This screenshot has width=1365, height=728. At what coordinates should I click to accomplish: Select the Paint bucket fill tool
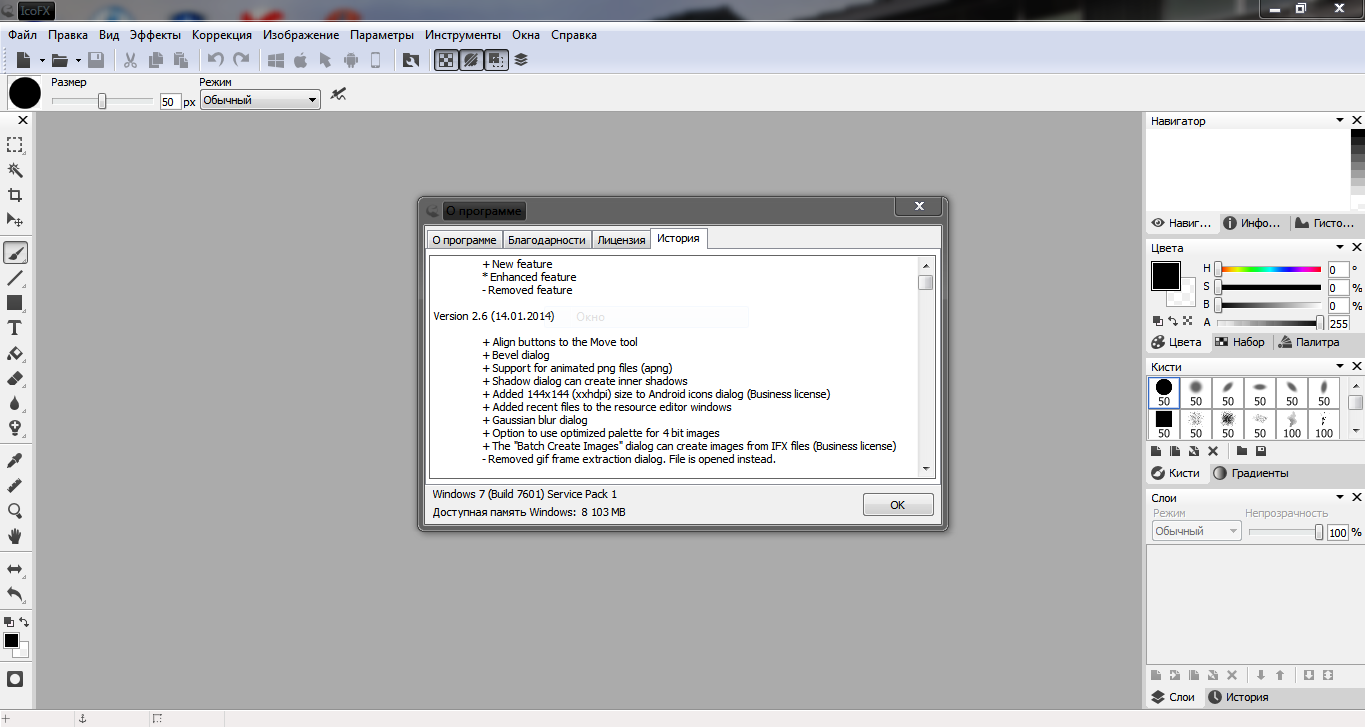(15, 353)
